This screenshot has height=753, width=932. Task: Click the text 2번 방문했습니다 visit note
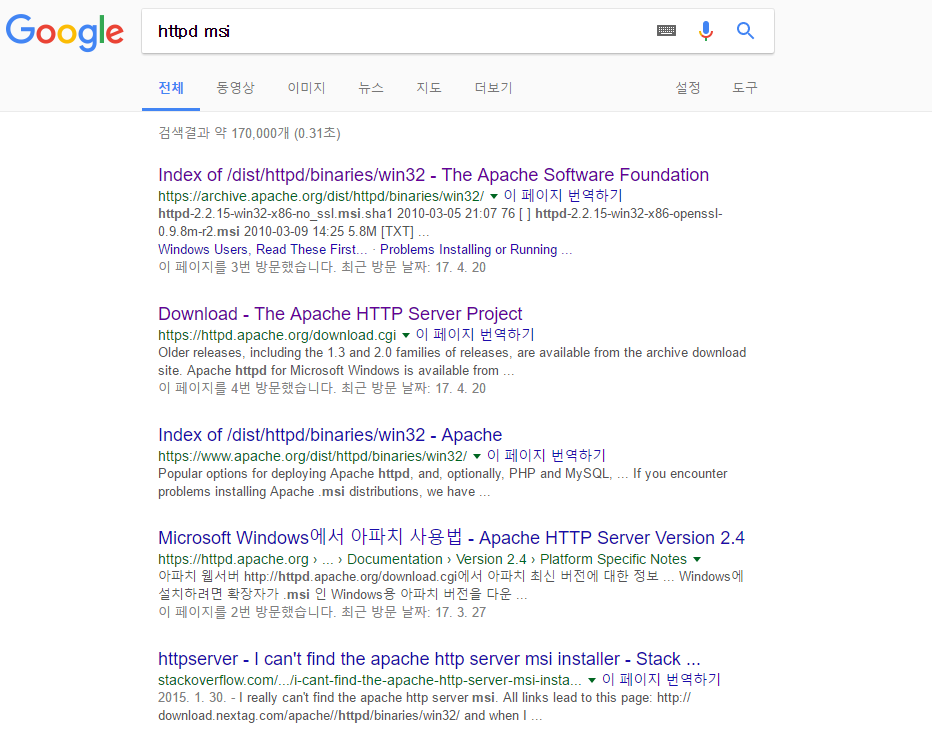tap(322, 612)
